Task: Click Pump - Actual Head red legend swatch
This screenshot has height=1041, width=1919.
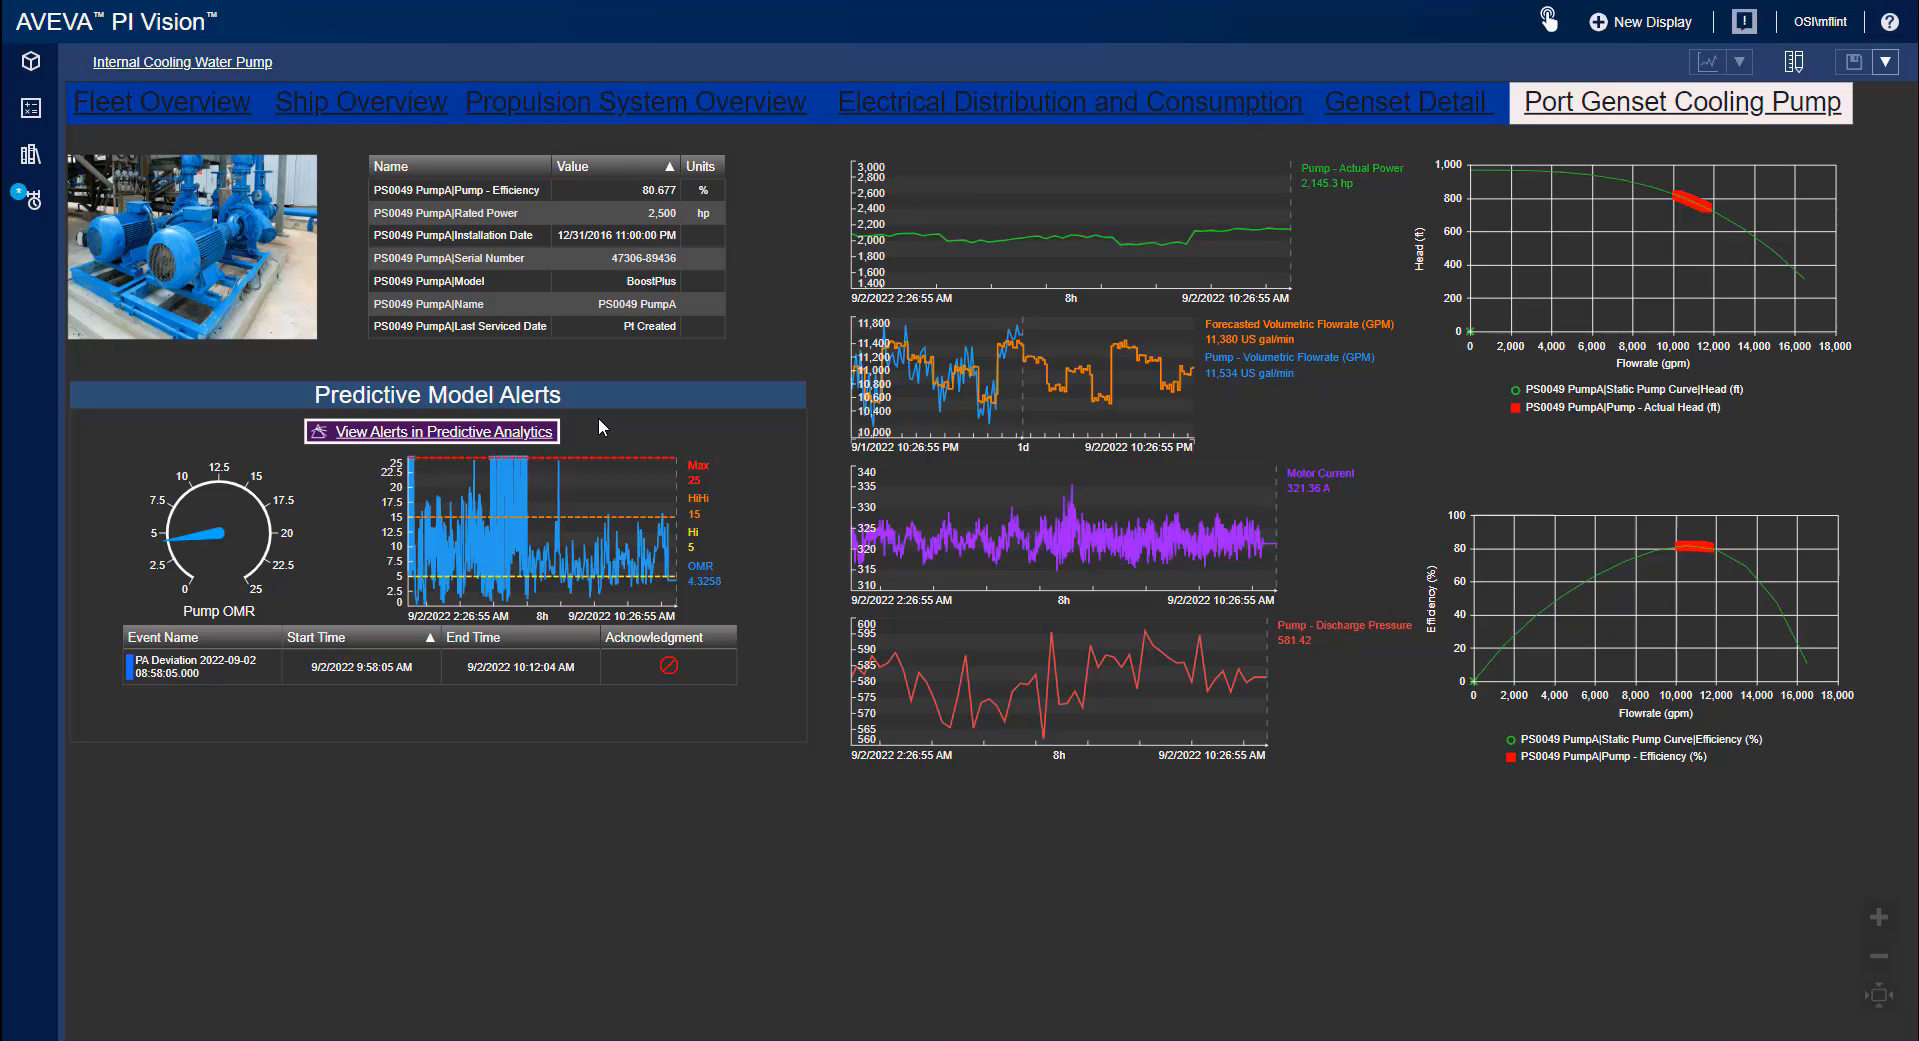Action: 1515,407
